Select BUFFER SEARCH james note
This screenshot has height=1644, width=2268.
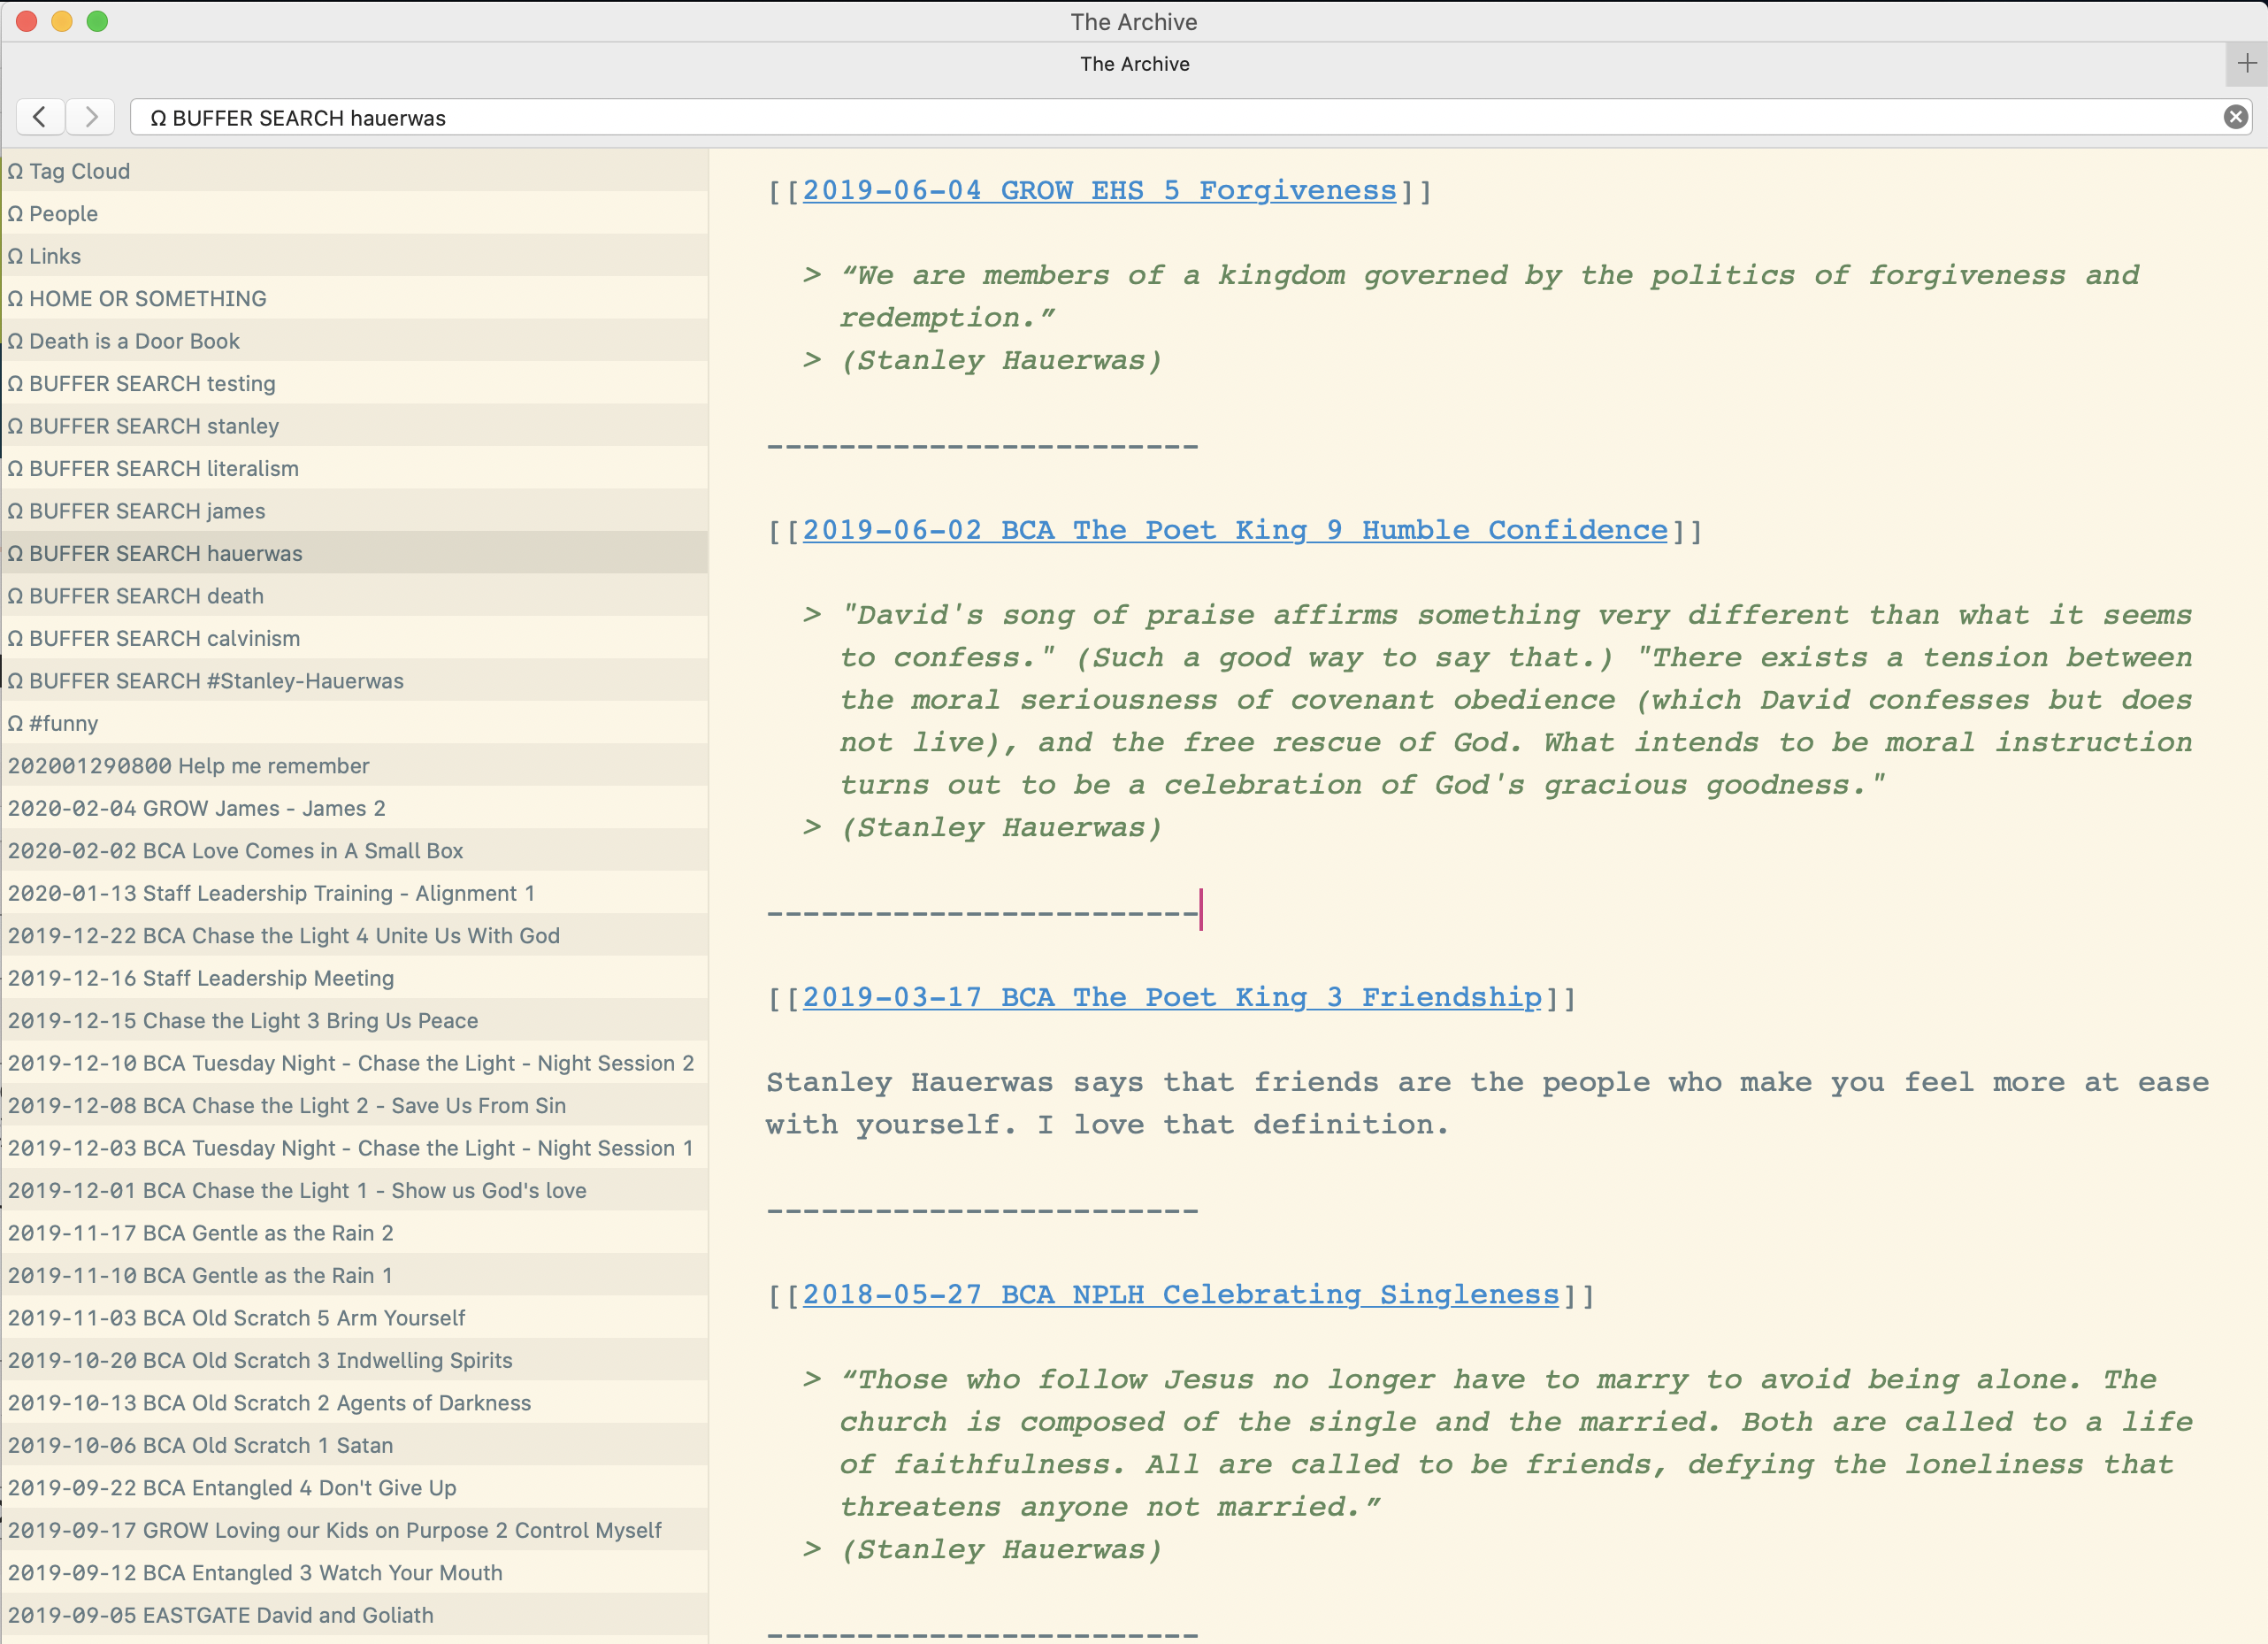click(354, 511)
